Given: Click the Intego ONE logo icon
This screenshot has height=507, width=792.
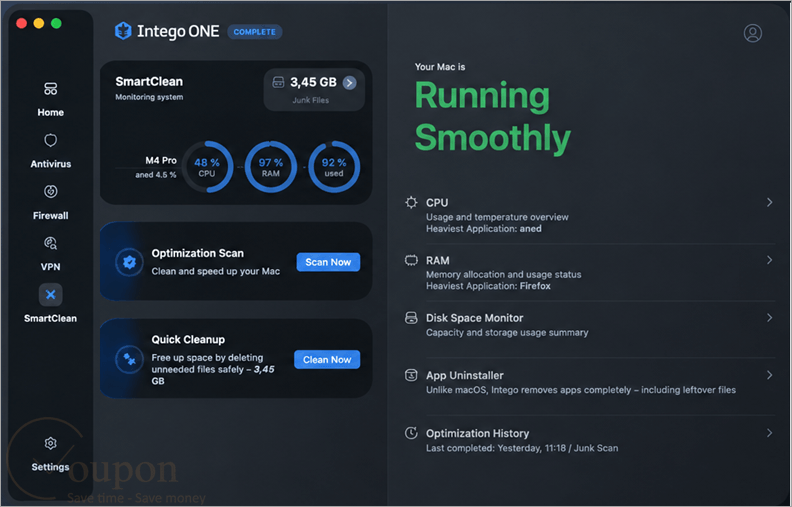Looking at the screenshot, I should coord(123,31).
